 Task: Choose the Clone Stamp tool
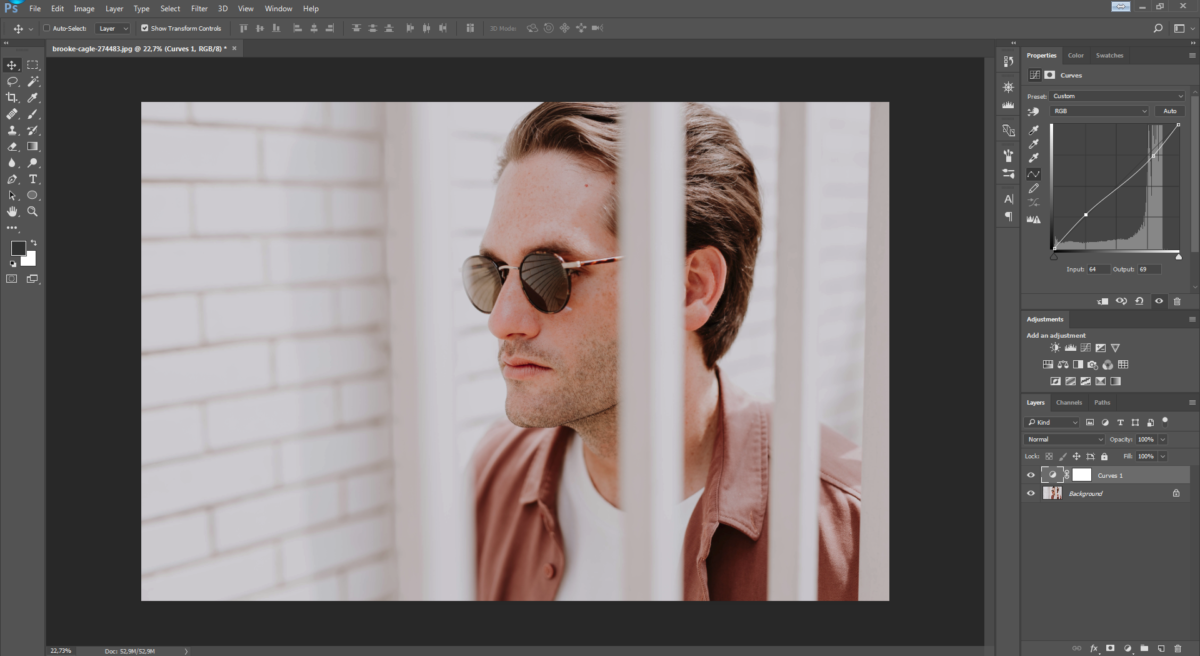click(x=12, y=130)
